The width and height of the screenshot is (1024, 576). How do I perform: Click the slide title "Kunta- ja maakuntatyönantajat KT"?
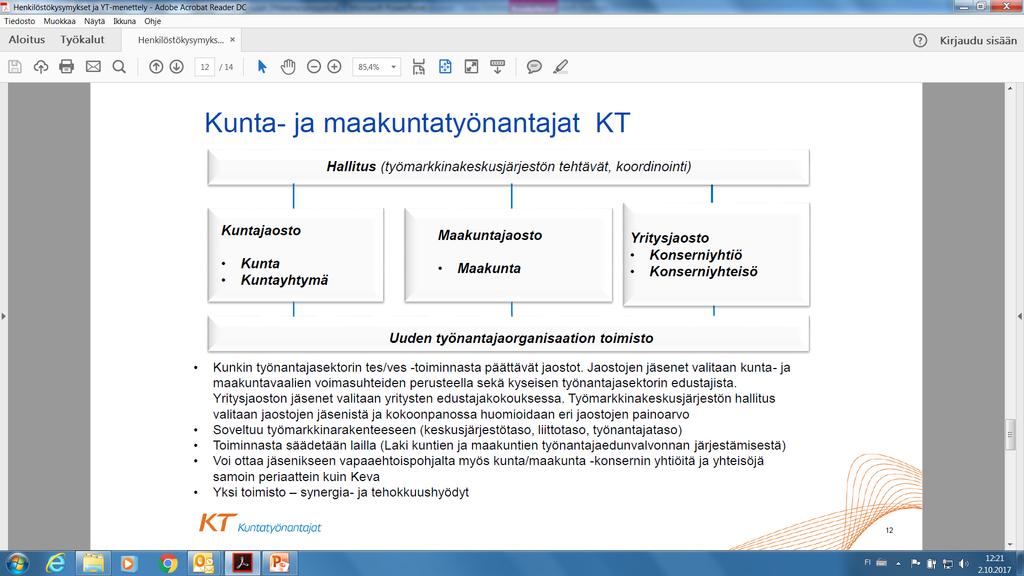pos(417,123)
